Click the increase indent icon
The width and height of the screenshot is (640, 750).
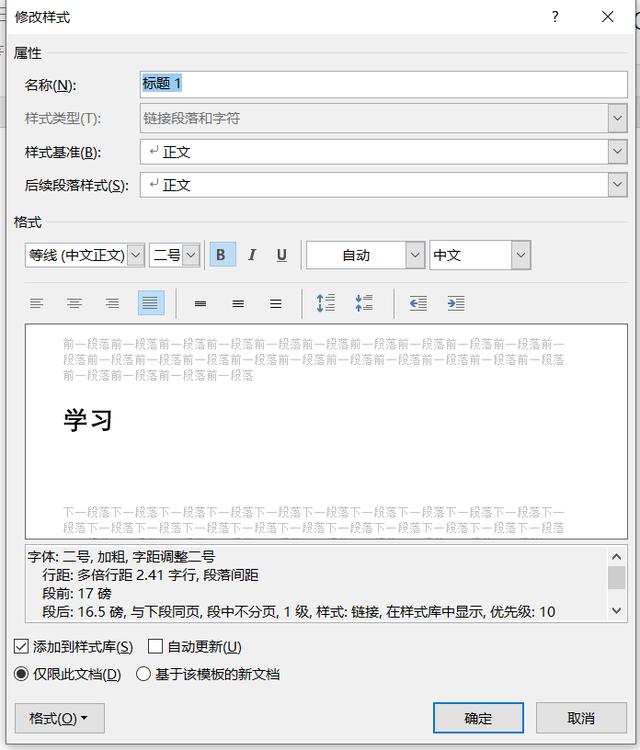pos(456,303)
